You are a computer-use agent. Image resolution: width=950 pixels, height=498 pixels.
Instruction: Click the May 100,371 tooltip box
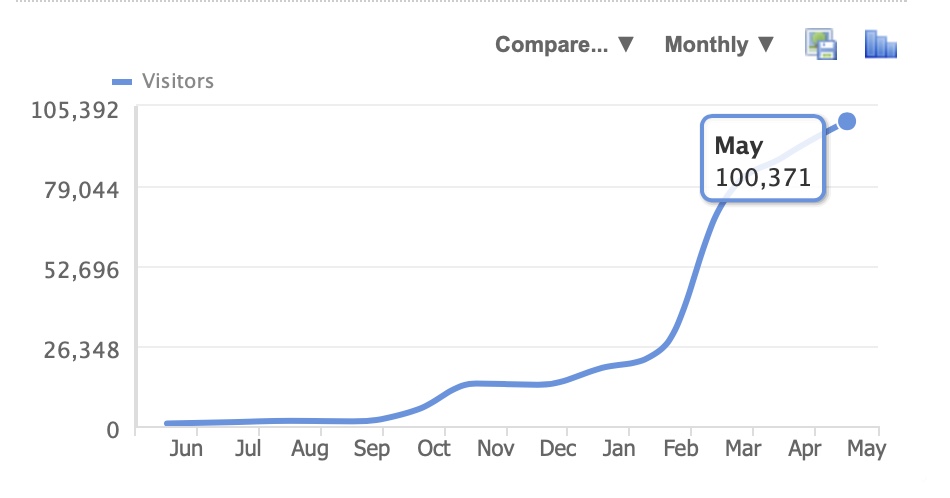click(762, 162)
